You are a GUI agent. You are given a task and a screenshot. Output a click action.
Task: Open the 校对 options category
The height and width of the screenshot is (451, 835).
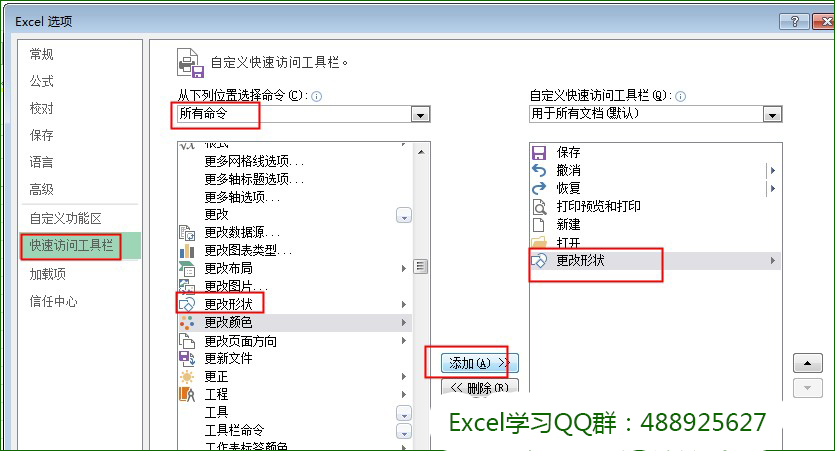tap(42, 109)
